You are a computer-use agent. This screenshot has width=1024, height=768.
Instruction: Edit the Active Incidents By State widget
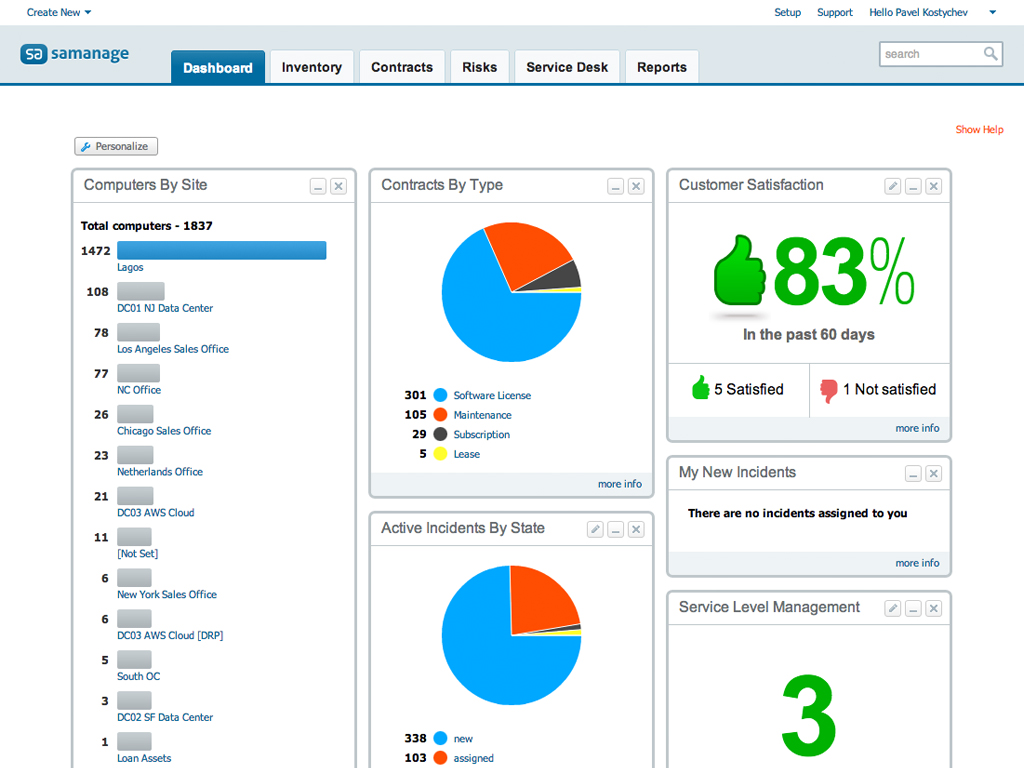coord(595,529)
